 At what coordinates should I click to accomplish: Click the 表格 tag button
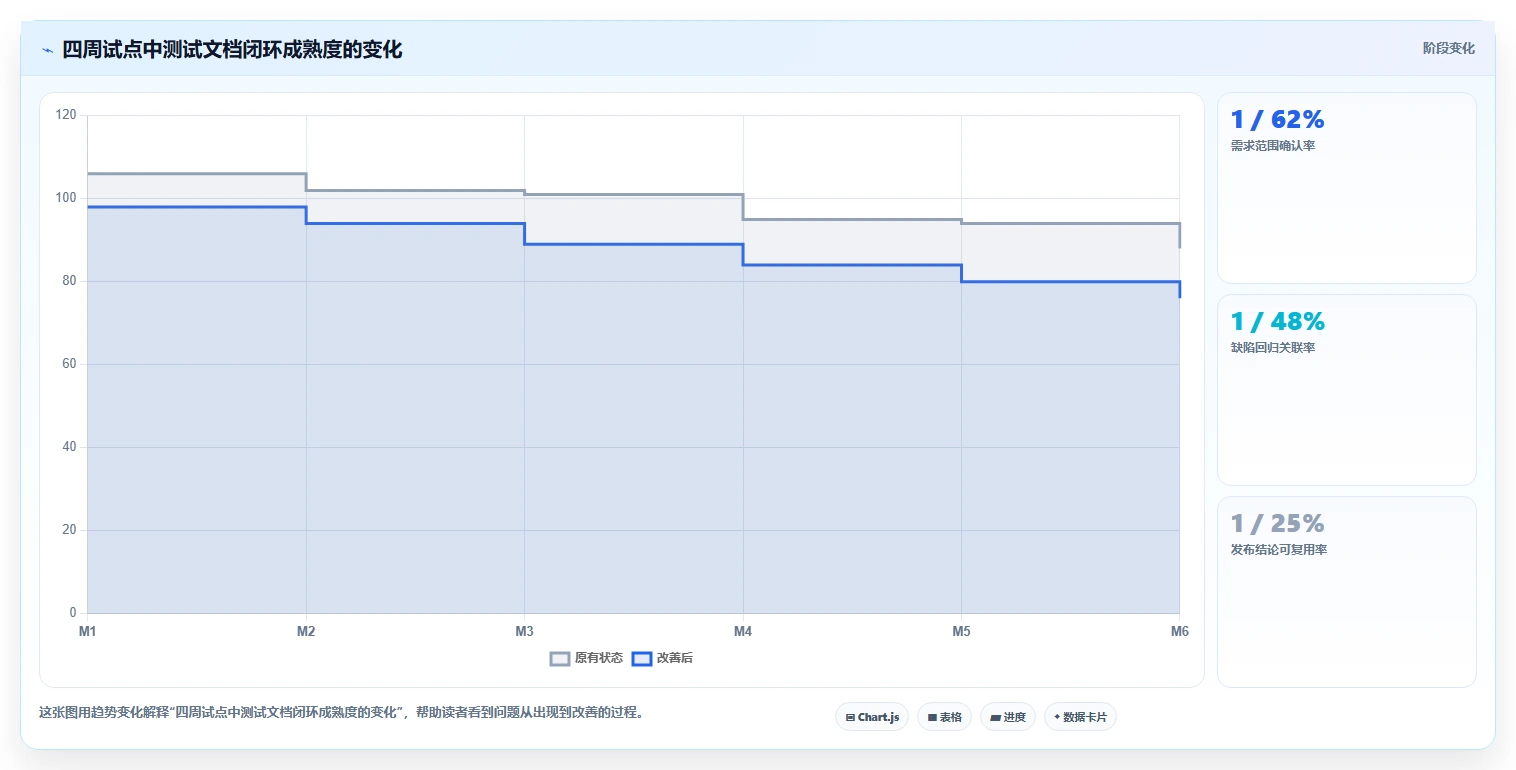[944, 717]
